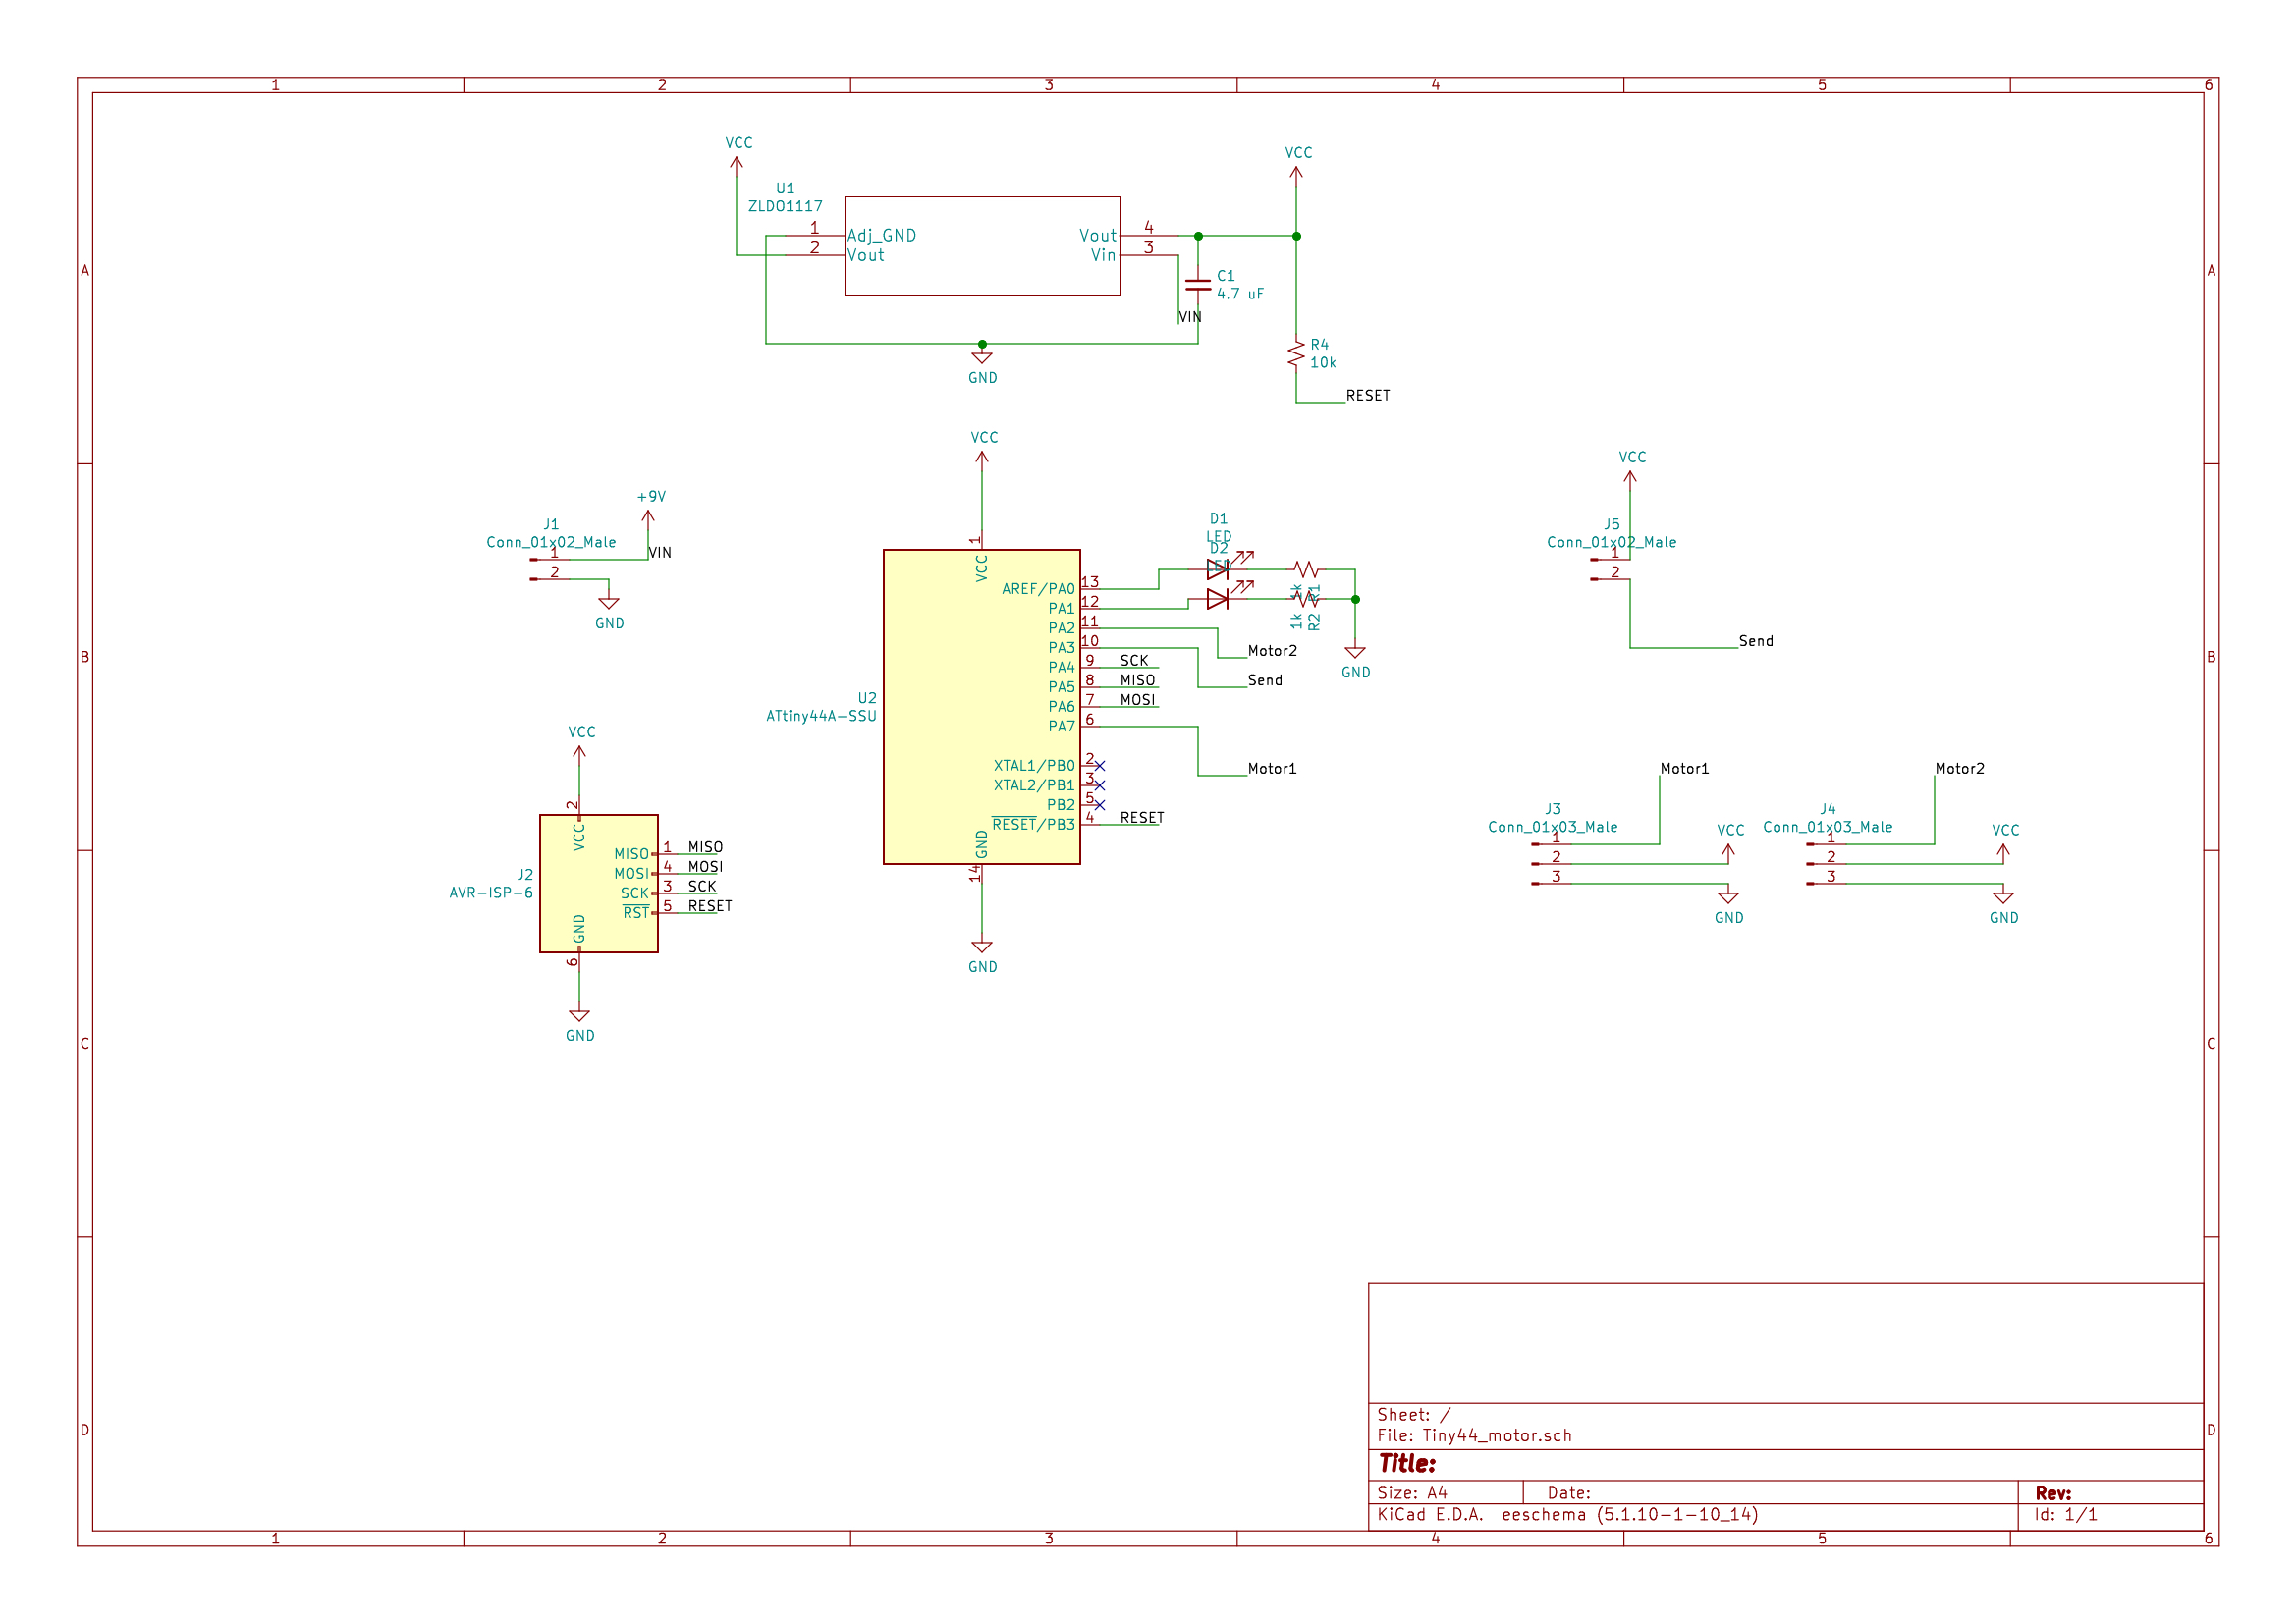Click the upper LED diode symbol on PA0
The height and width of the screenshot is (1623, 2296).
(x=1218, y=569)
